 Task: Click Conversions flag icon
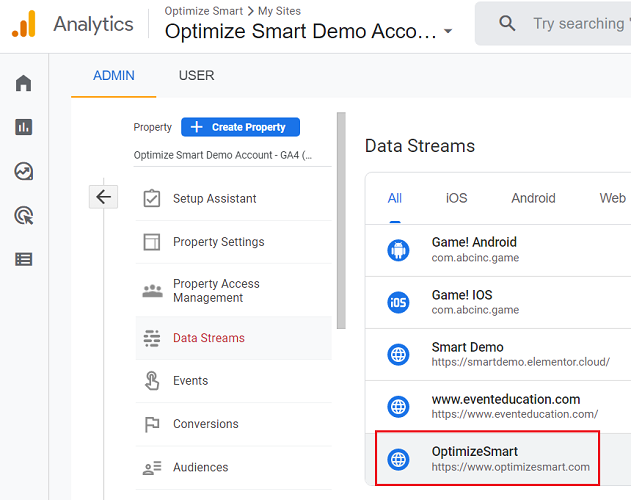152,424
